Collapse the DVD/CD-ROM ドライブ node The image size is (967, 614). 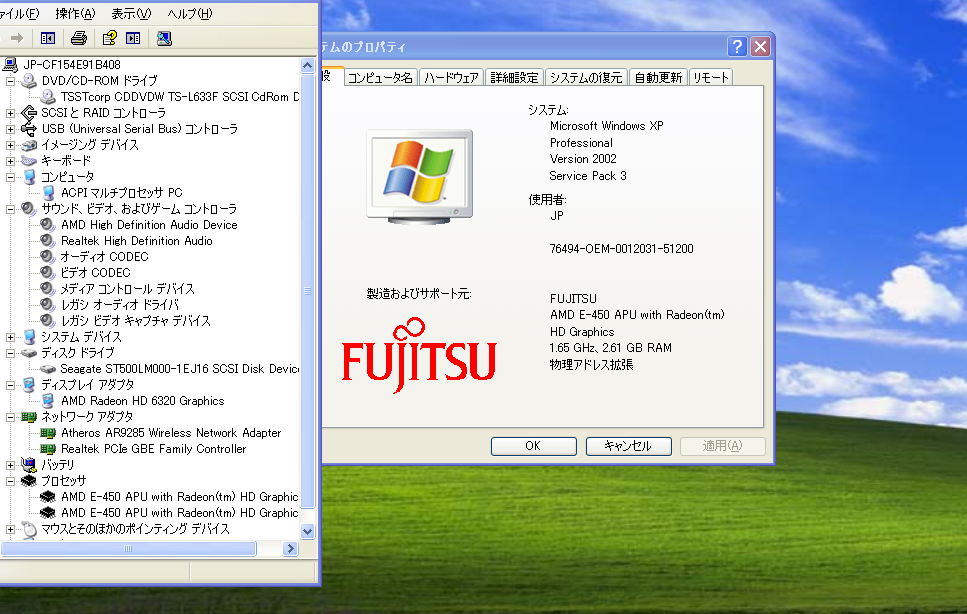click(10, 81)
